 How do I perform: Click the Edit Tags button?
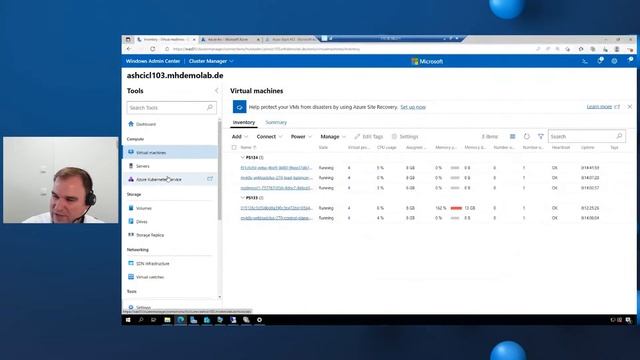point(369,136)
